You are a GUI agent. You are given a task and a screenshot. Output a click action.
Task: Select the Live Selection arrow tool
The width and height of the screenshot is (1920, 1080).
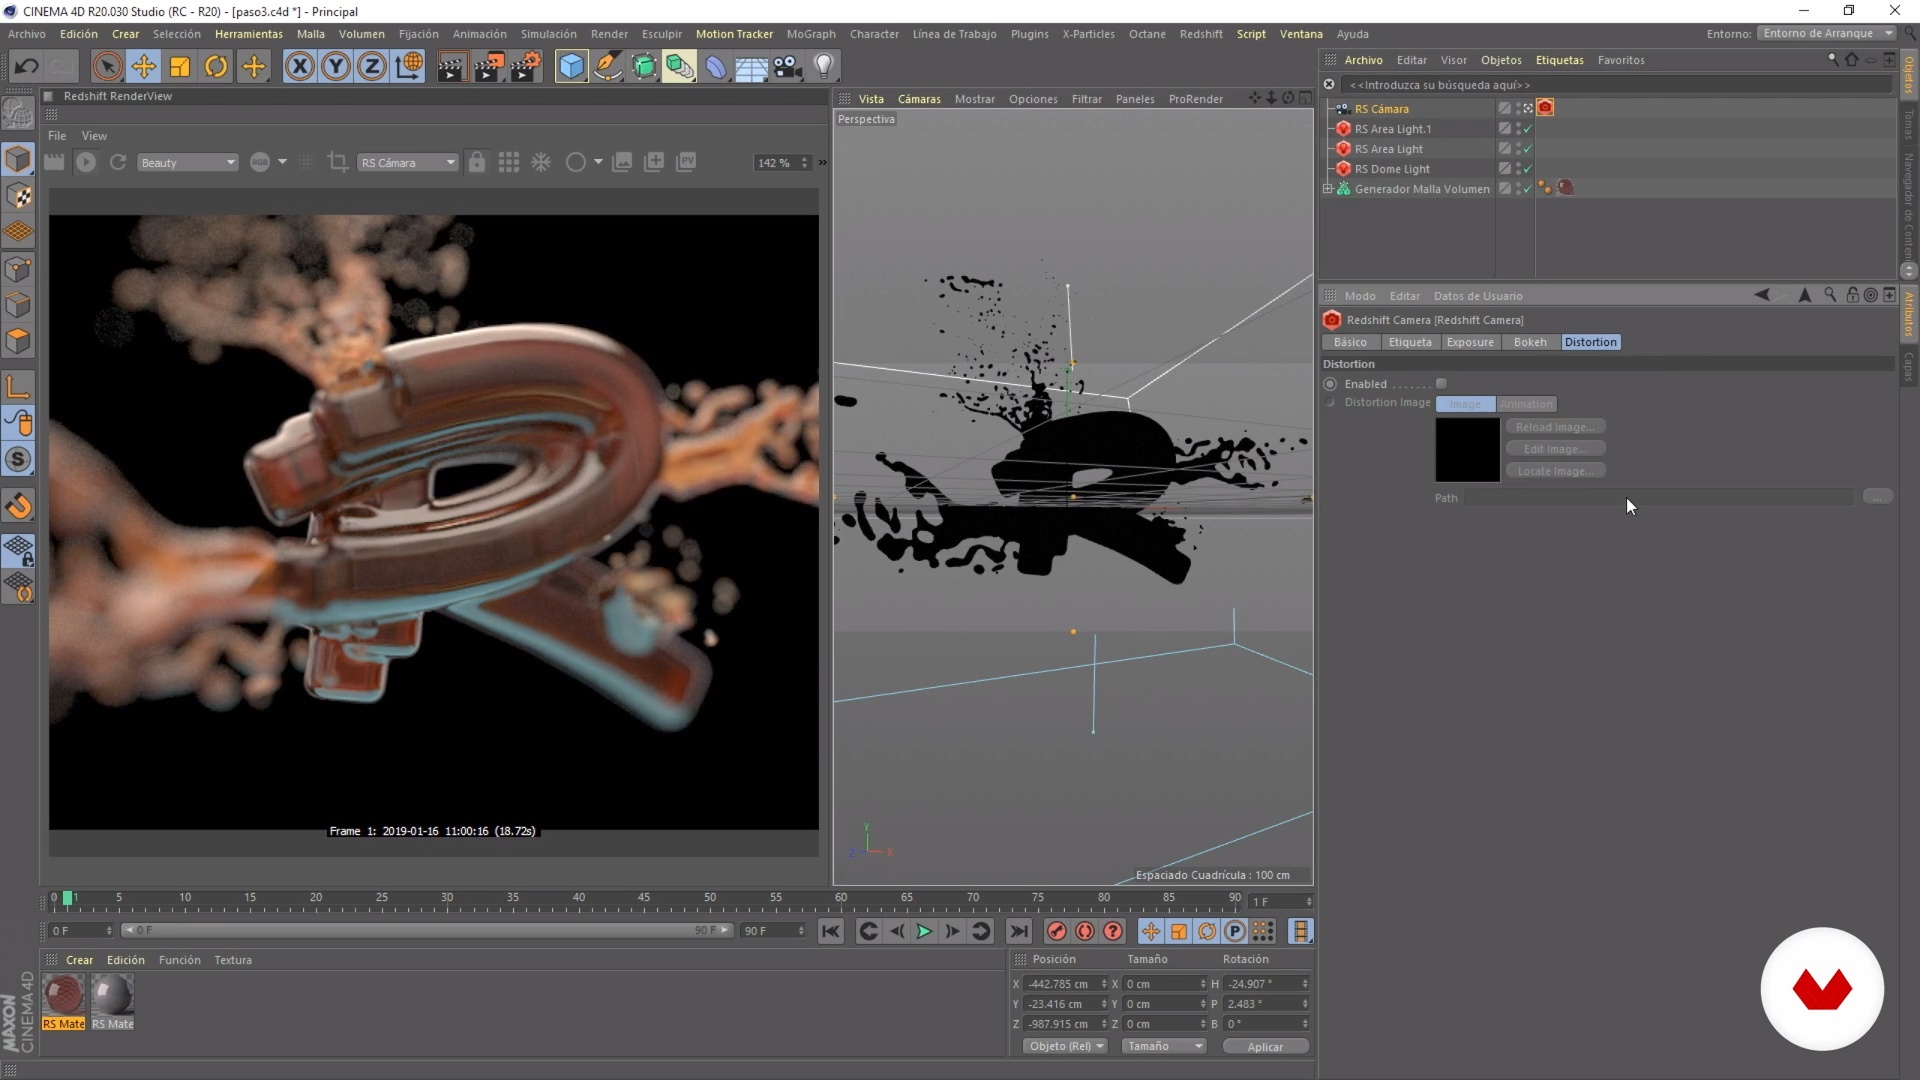coord(107,67)
